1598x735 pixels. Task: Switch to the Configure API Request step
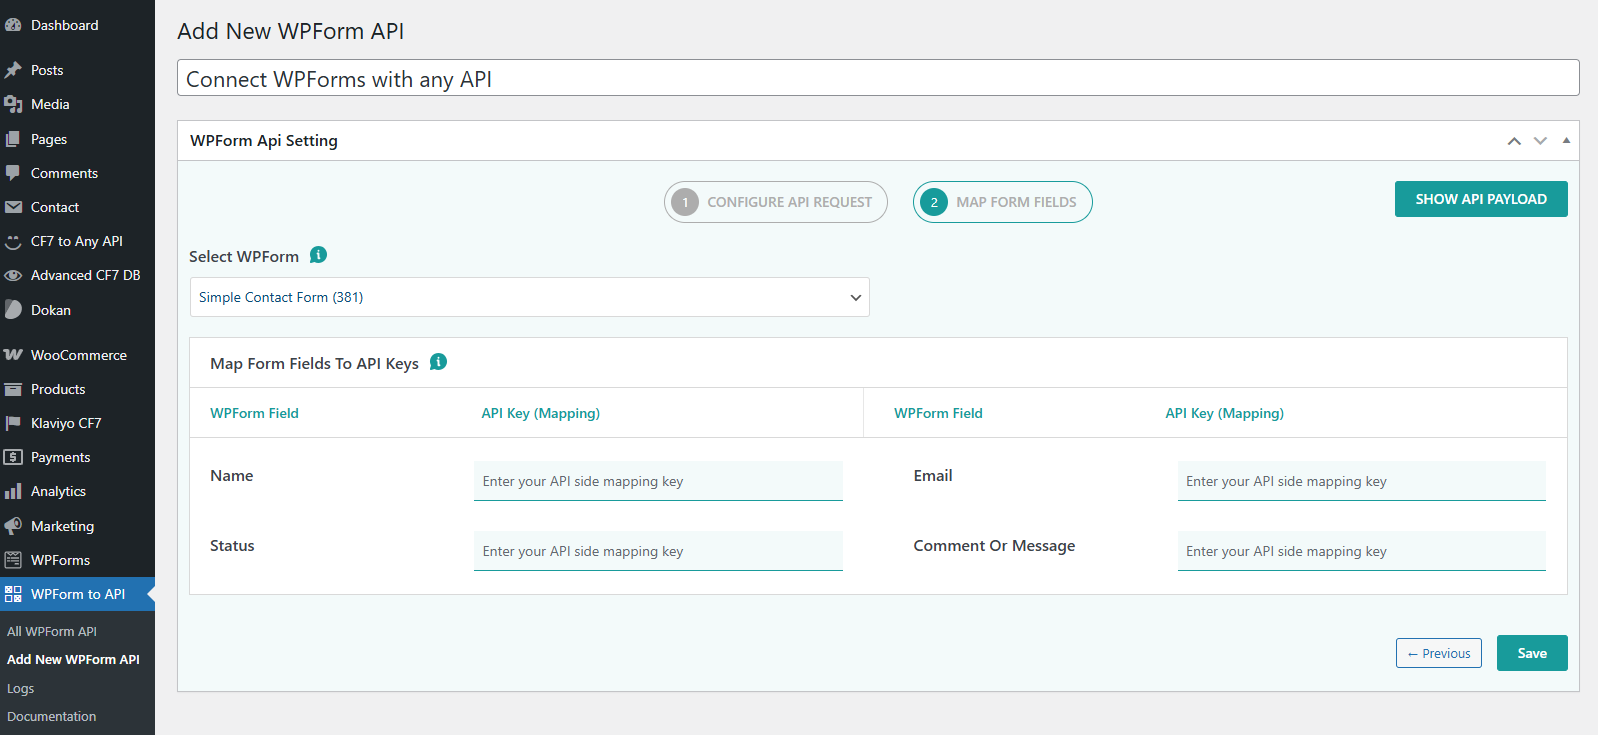(776, 202)
